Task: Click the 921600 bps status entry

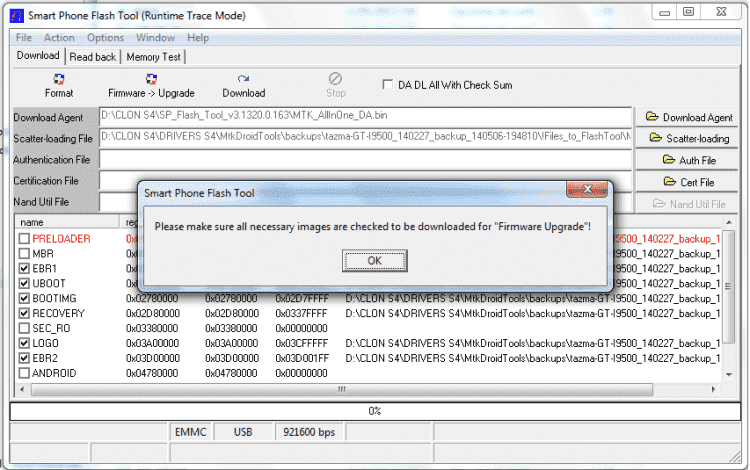Action: coord(309,432)
